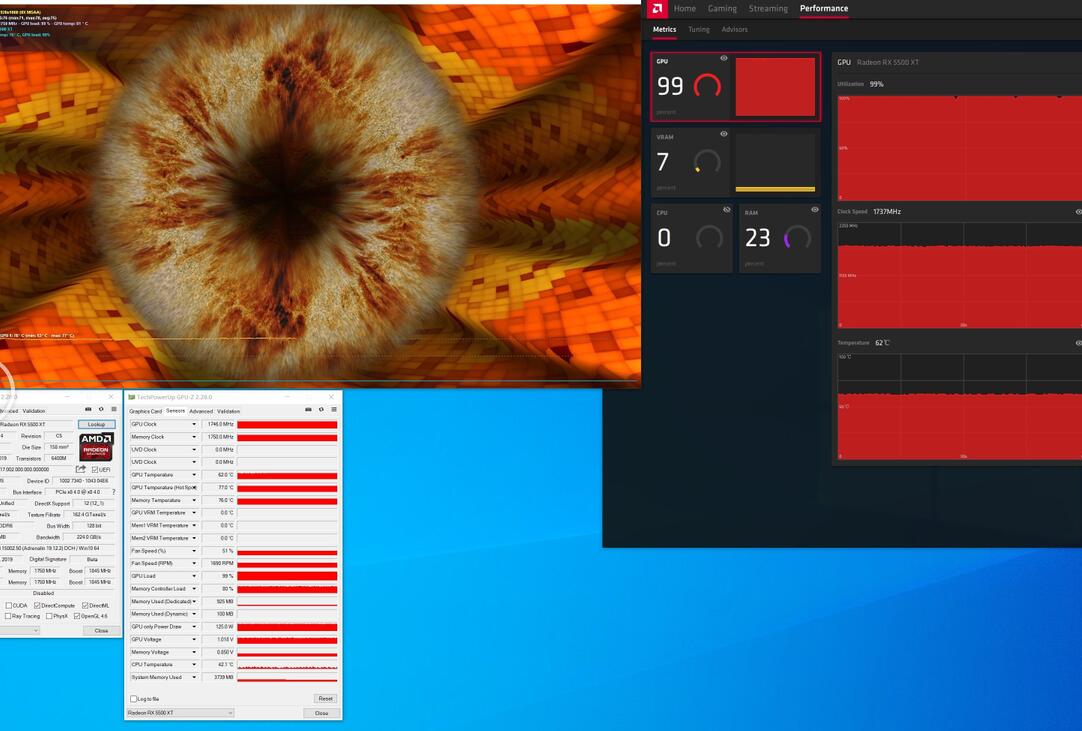
Task: Switch to the Gaming tab in Radeon Software
Action: point(722,8)
